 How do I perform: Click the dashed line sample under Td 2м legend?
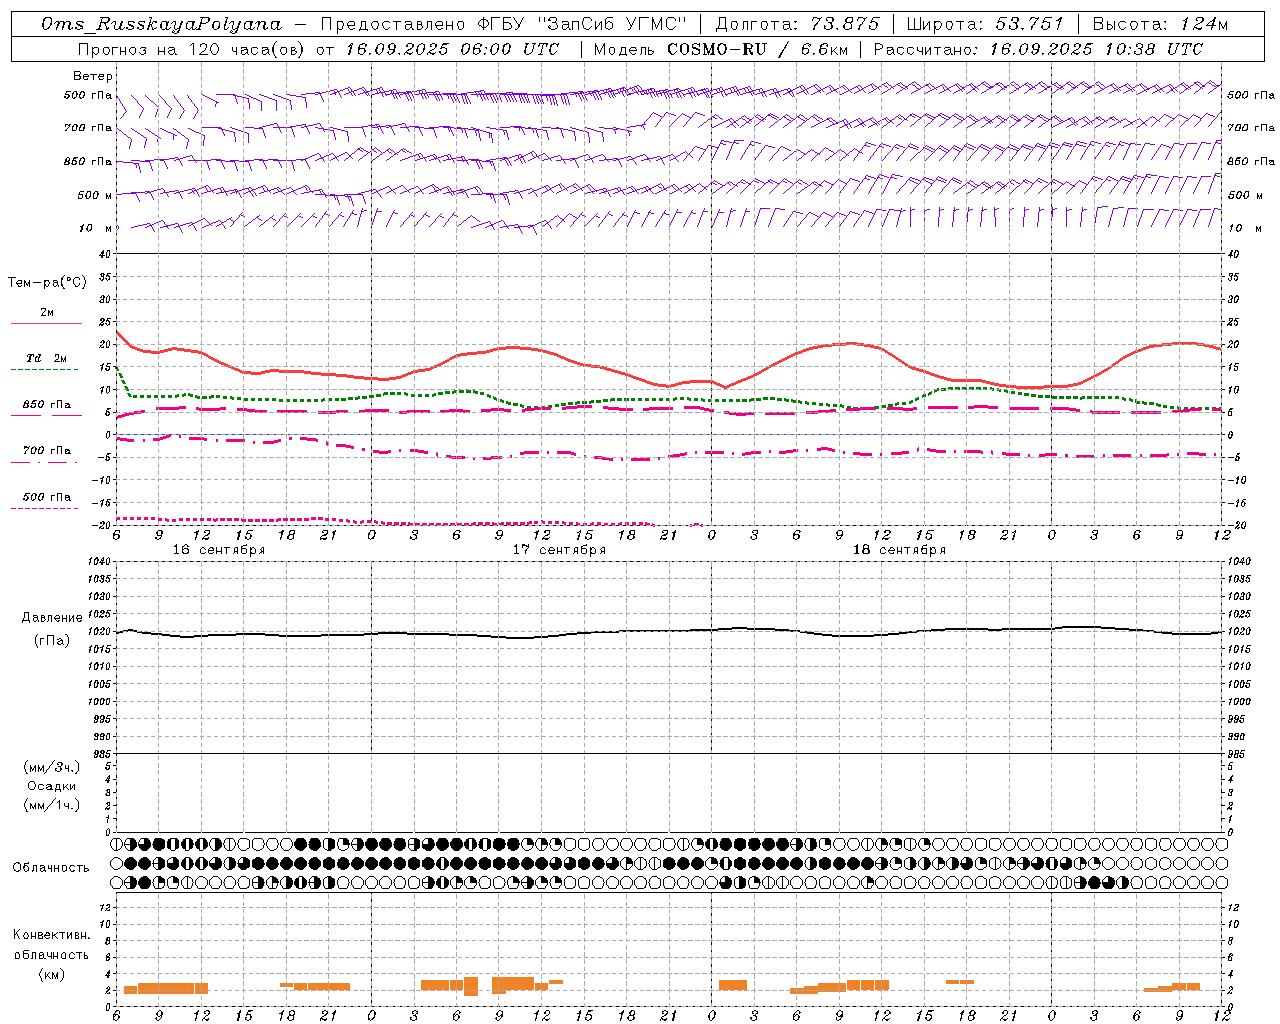[x=44, y=370]
